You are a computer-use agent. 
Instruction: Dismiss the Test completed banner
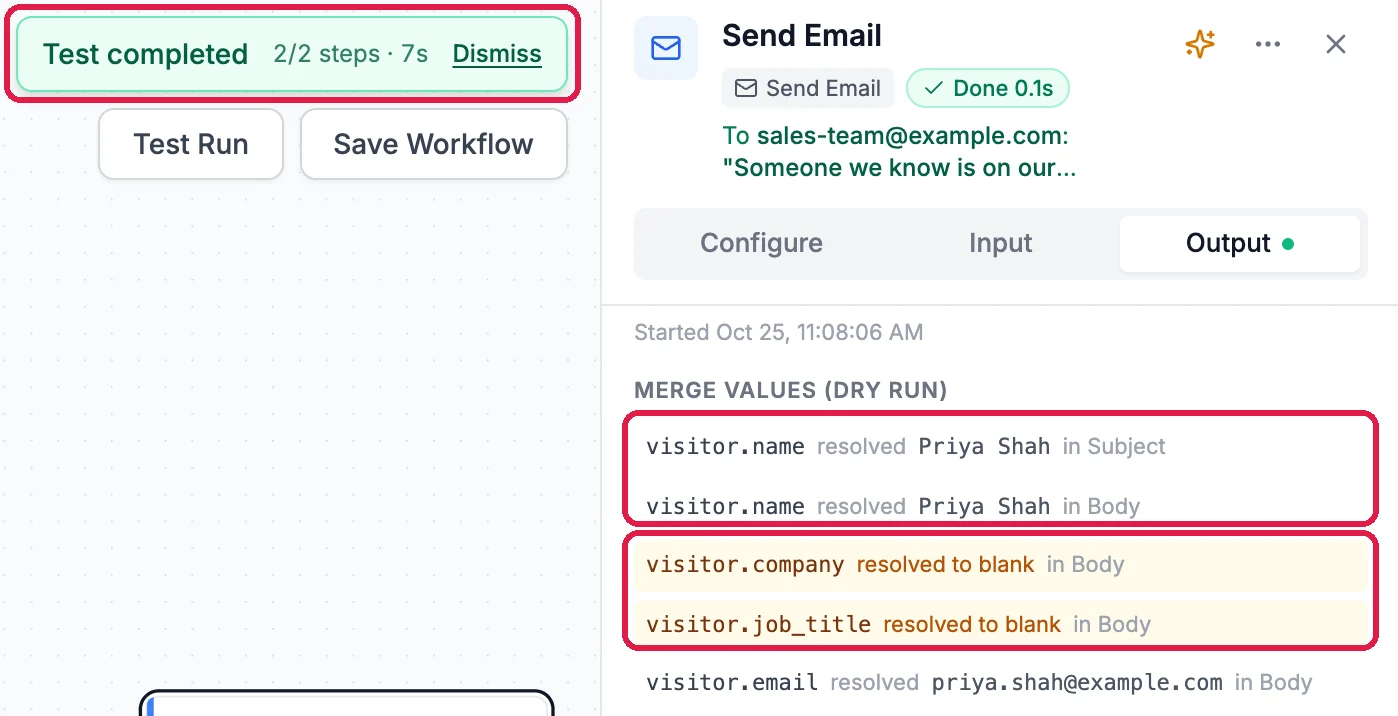point(497,54)
